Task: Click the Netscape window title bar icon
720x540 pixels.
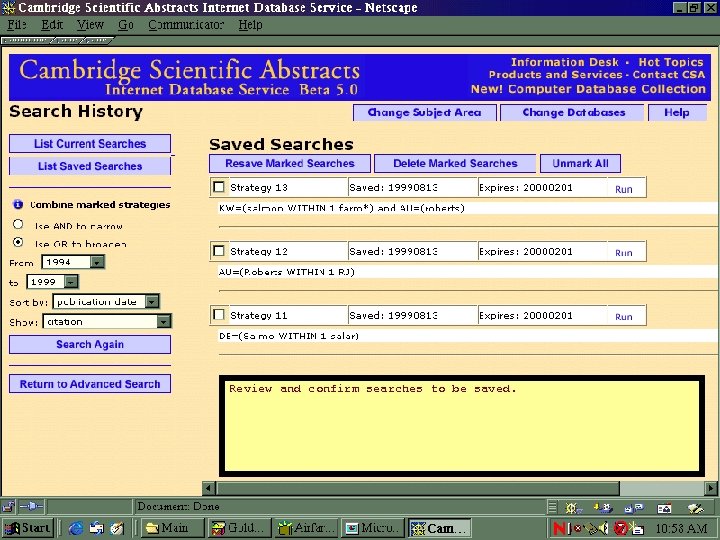Action: coord(8,8)
